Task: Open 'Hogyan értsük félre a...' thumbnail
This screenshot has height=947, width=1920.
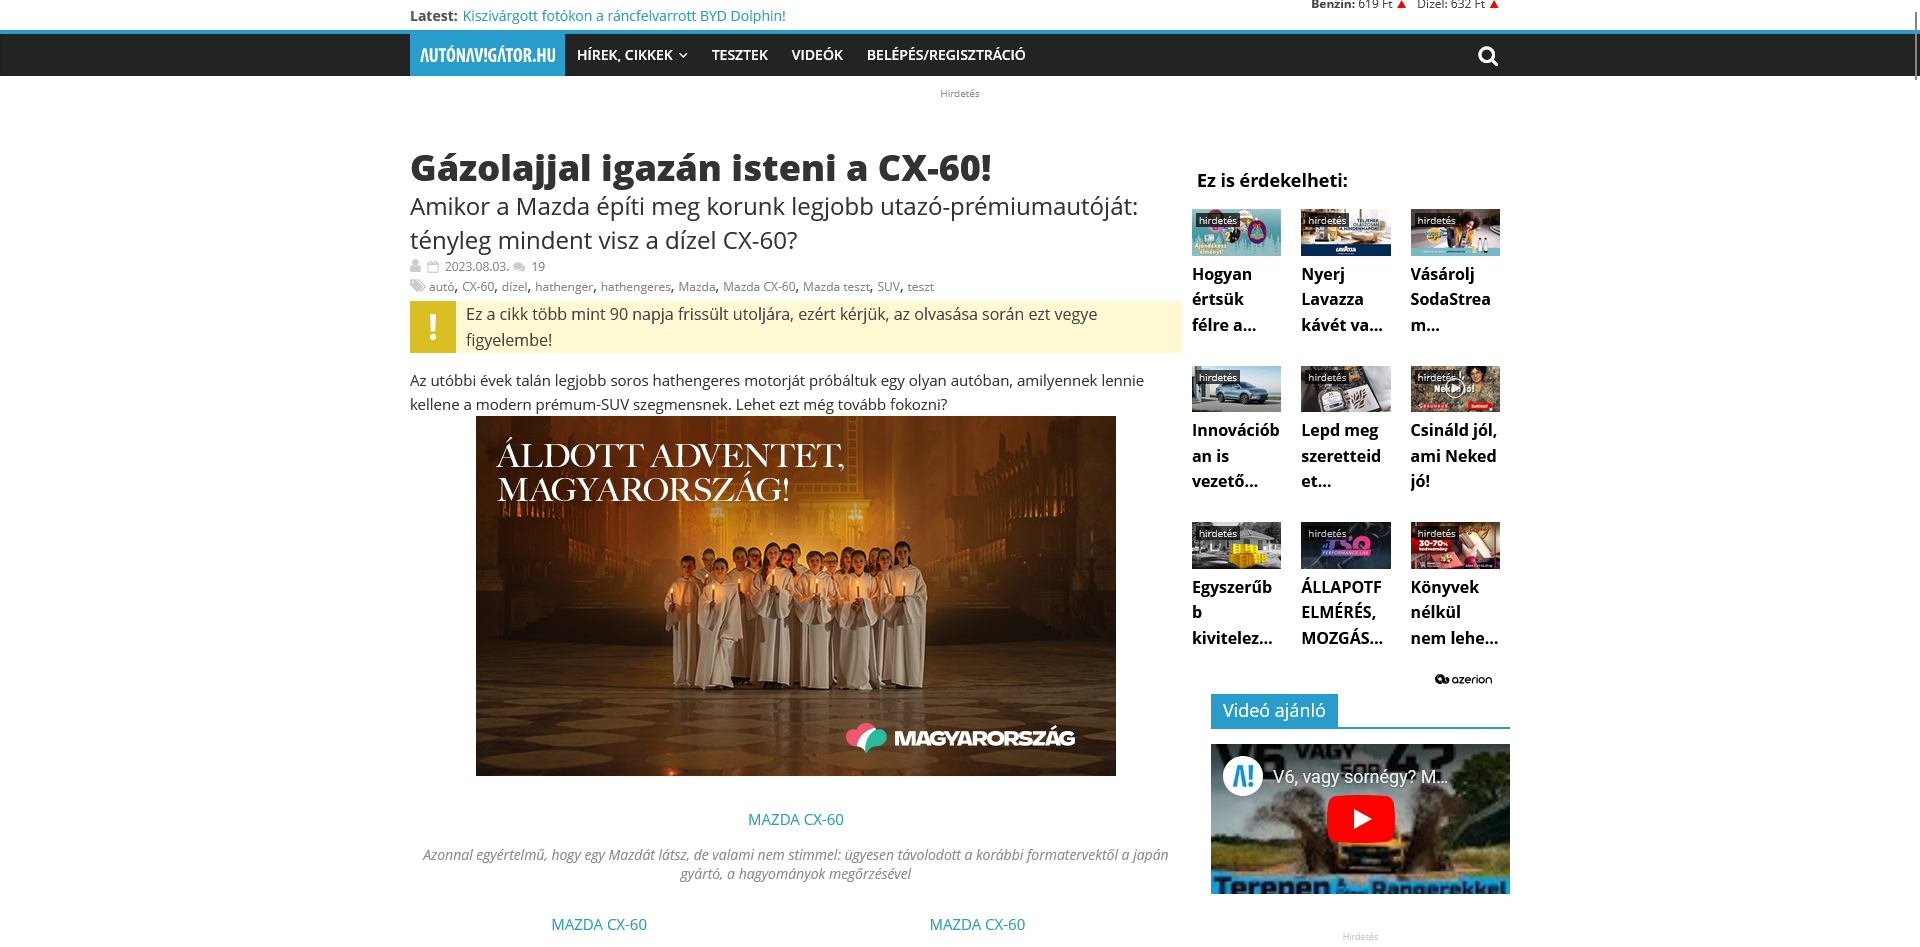Action: point(1236,232)
